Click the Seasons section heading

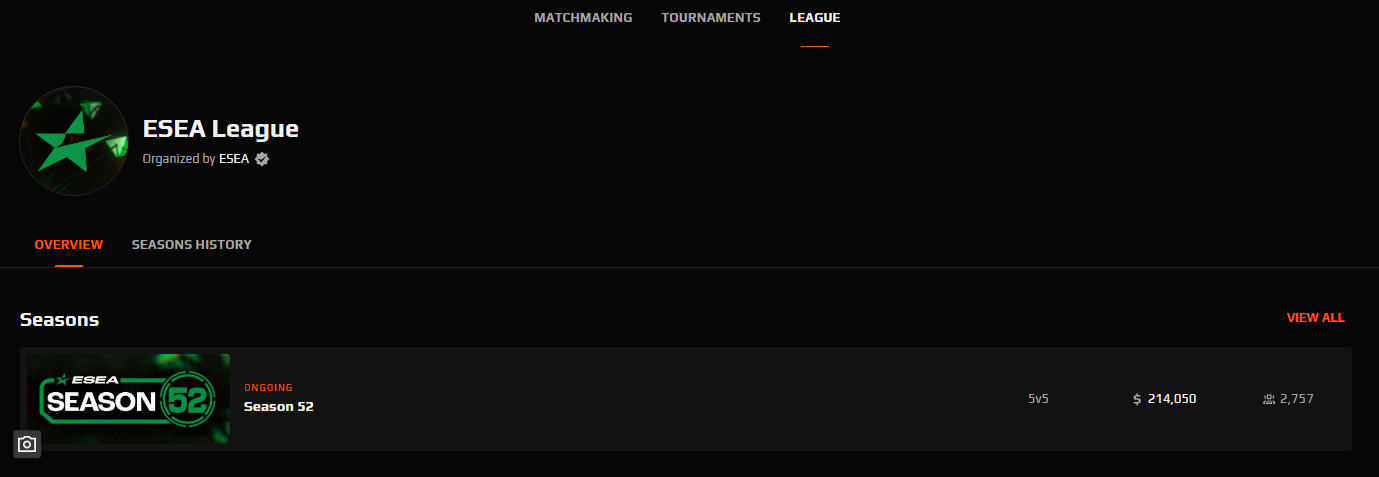[x=60, y=320]
